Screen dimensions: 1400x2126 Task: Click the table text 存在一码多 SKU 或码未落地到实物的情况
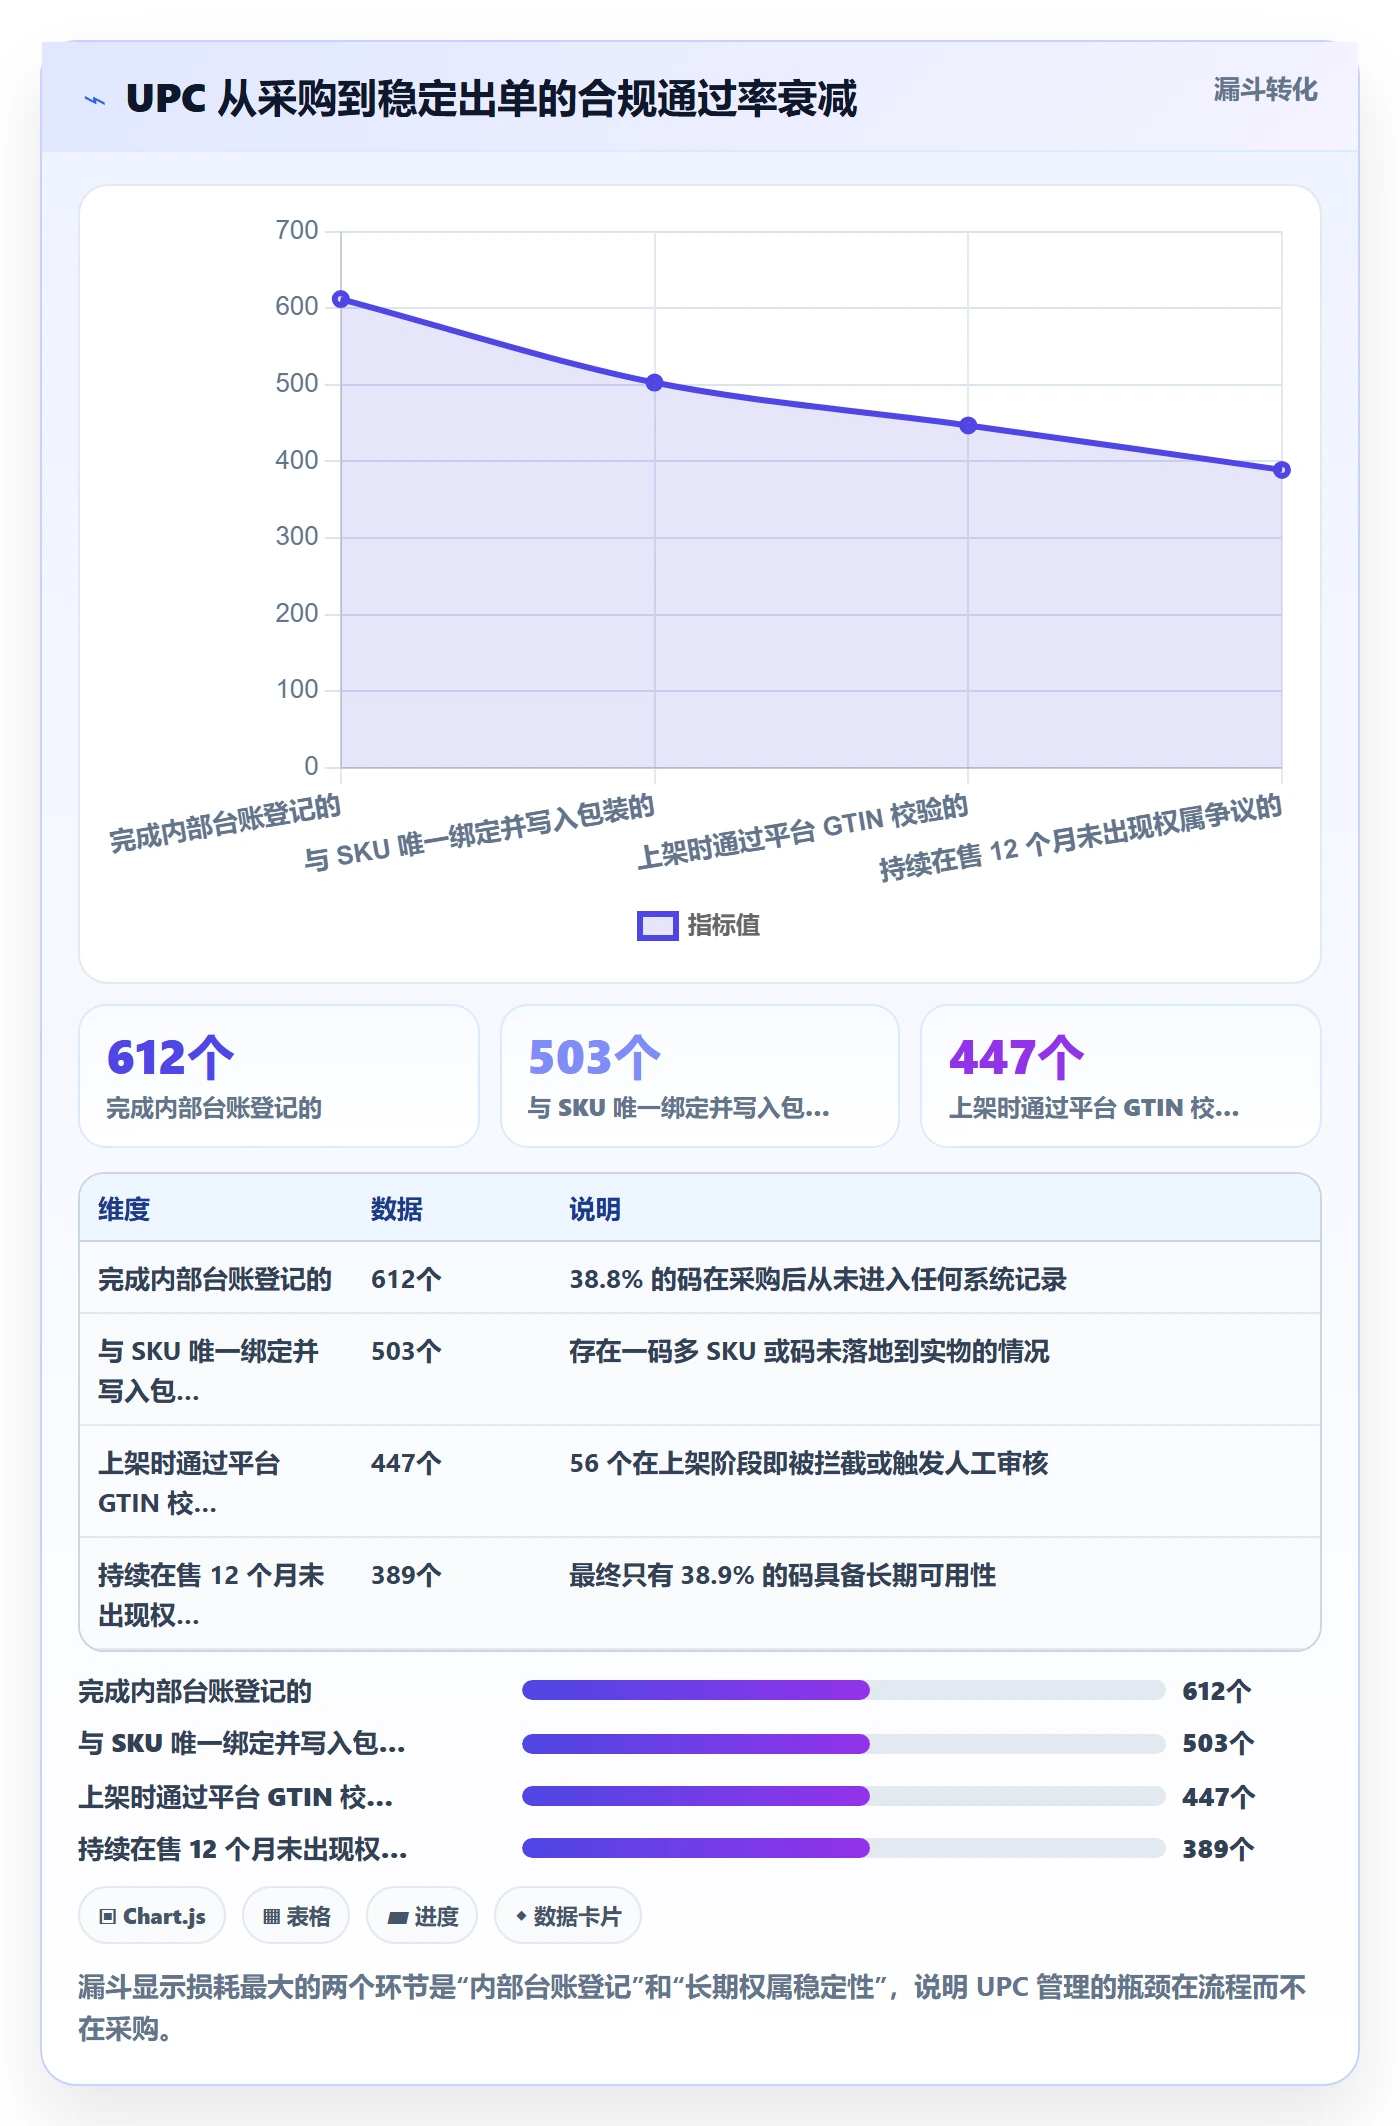pos(809,1351)
